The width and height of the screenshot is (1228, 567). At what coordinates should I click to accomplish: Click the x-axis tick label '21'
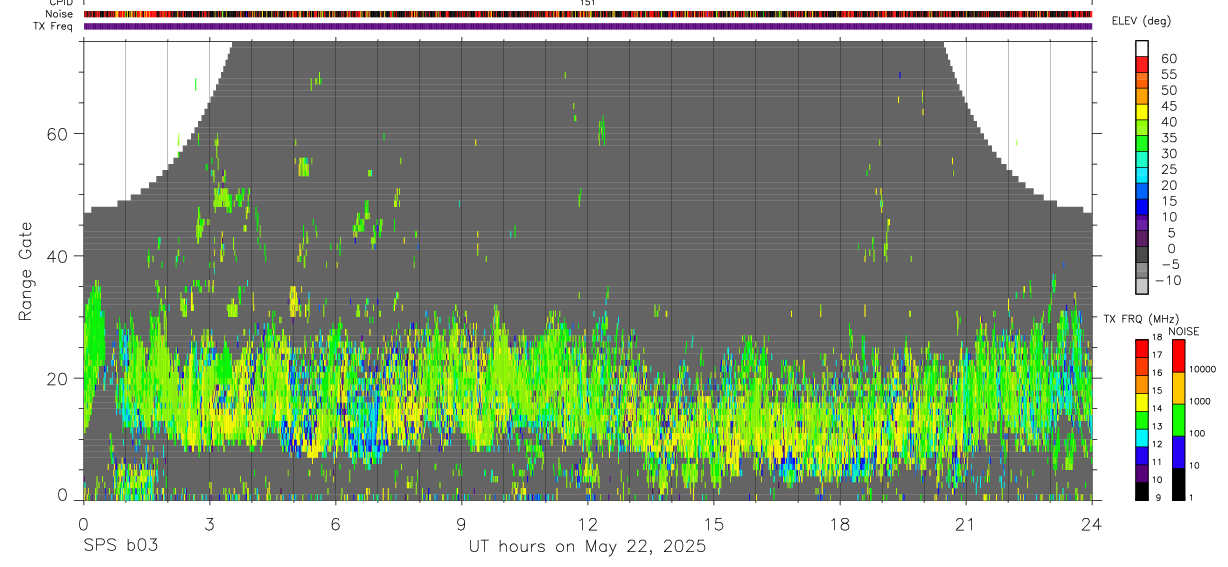click(966, 523)
